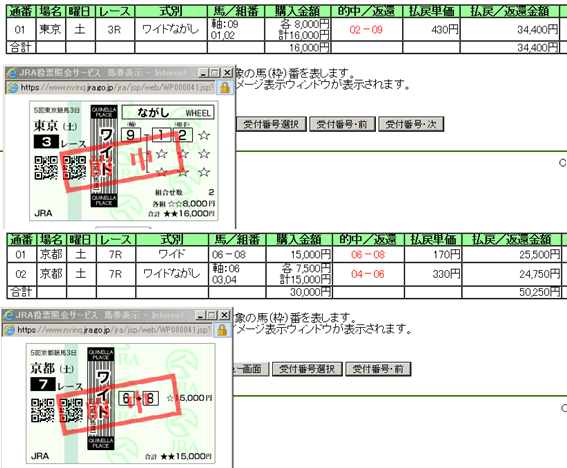567x468 pixels.
Task: Click Internet Explorer icon in lower popup title bar
Action: (9, 315)
